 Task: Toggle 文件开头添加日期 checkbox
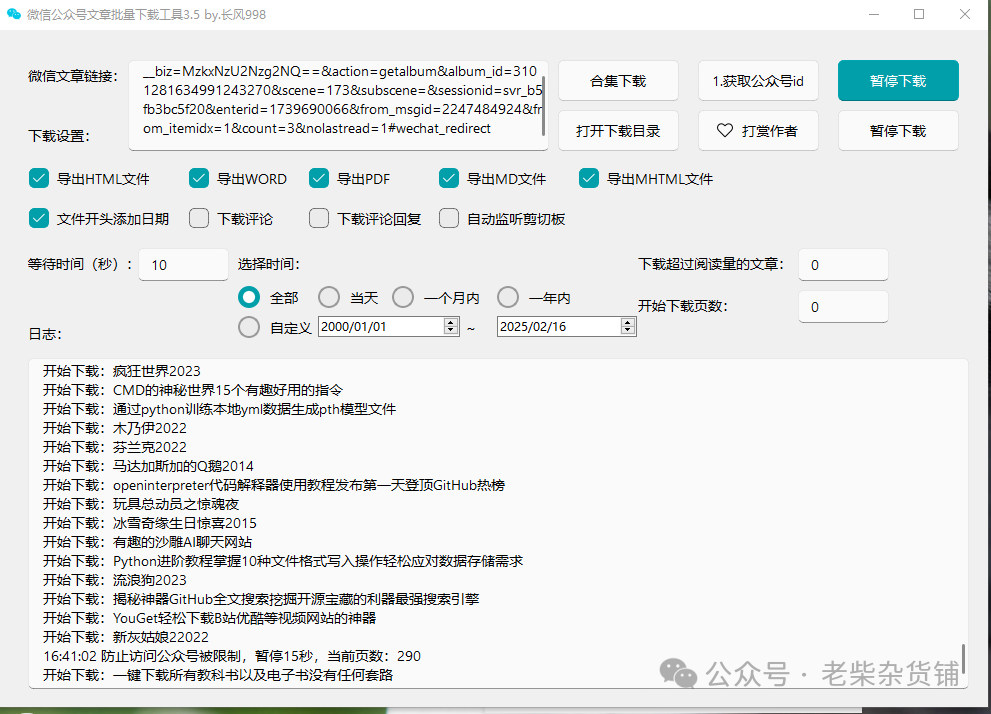tap(39, 219)
